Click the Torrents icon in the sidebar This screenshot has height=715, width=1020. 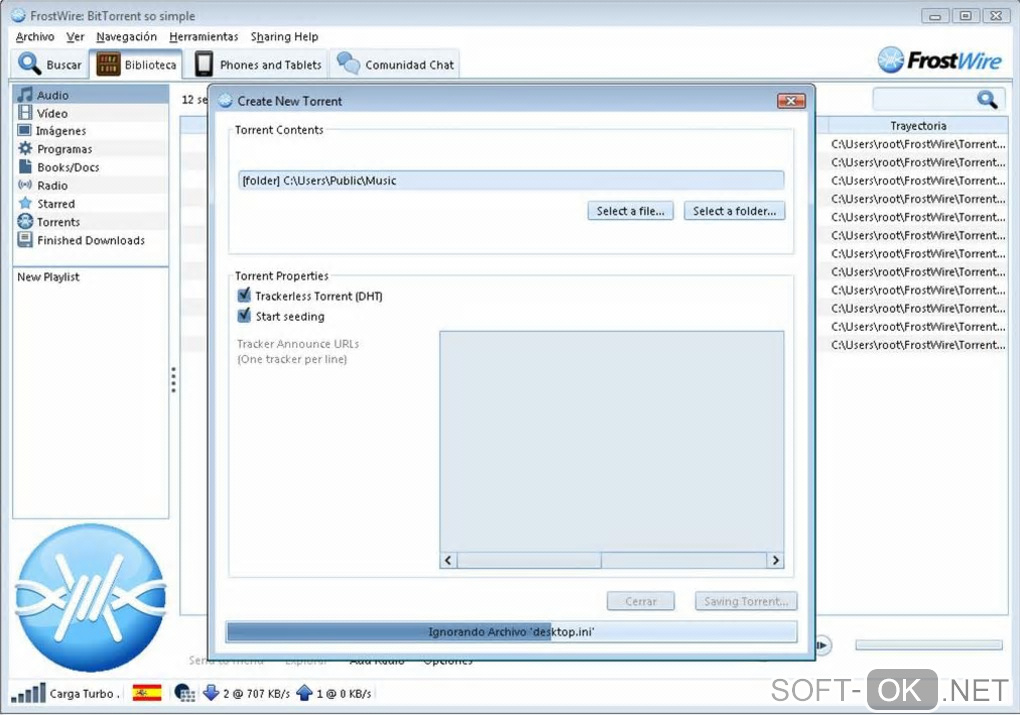pos(25,221)
